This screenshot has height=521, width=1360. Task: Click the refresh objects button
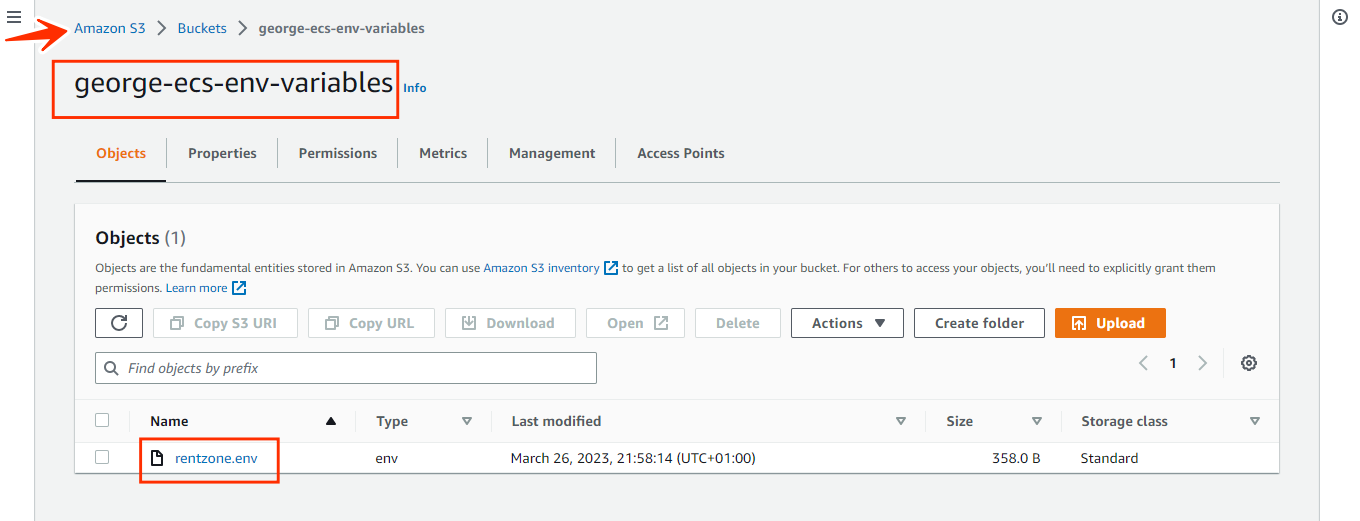(119, 323)
